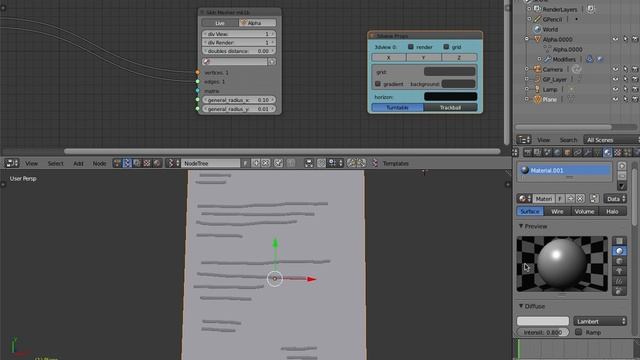
Task: Open Lambert diffuse shader dropdown
Action: tap(600, 321)
